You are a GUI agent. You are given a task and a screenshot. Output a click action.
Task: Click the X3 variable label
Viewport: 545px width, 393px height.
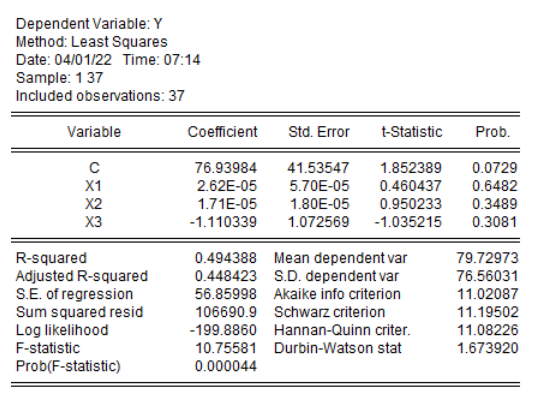pos(93,222)
